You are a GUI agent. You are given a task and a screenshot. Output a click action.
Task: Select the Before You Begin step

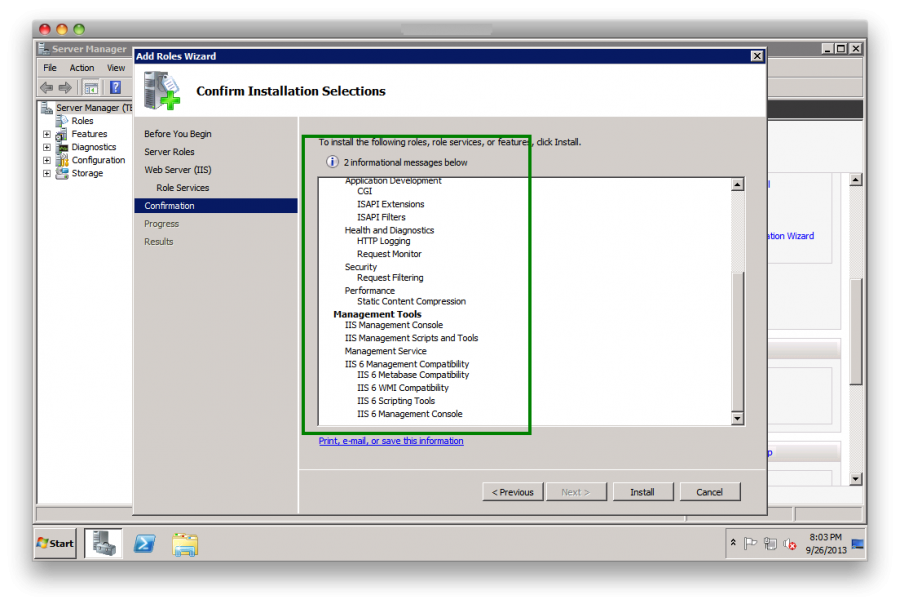pyautogui.click(x=177, y=133)
